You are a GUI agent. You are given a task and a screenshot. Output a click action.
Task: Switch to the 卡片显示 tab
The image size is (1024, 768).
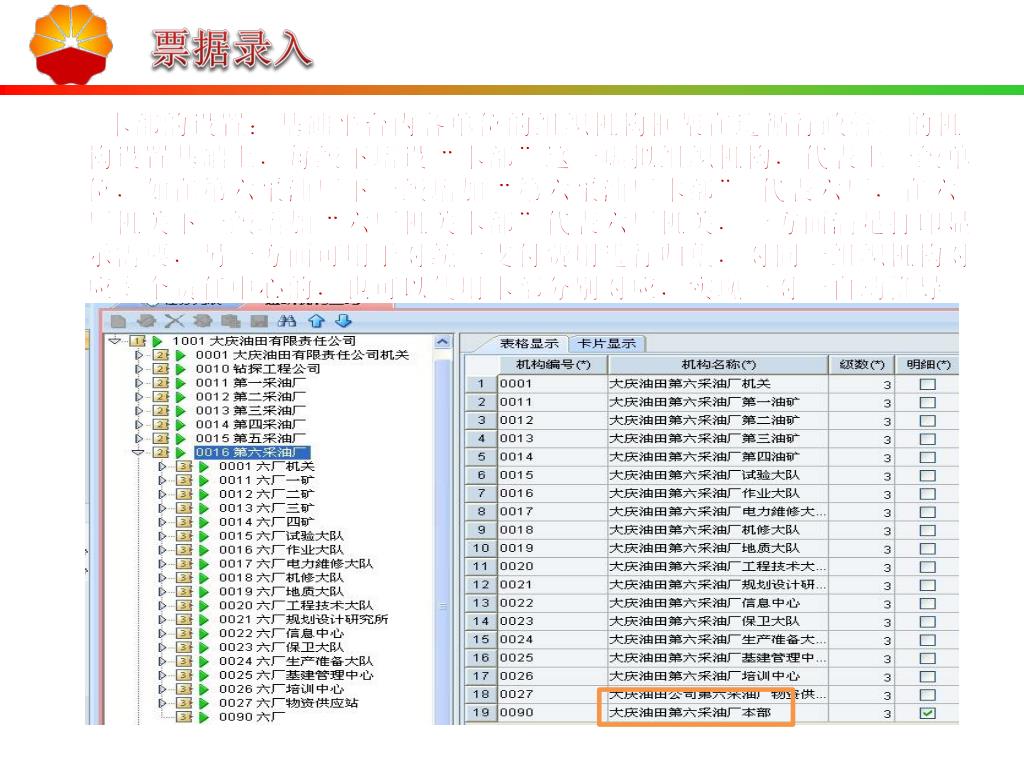coord(607,344)
